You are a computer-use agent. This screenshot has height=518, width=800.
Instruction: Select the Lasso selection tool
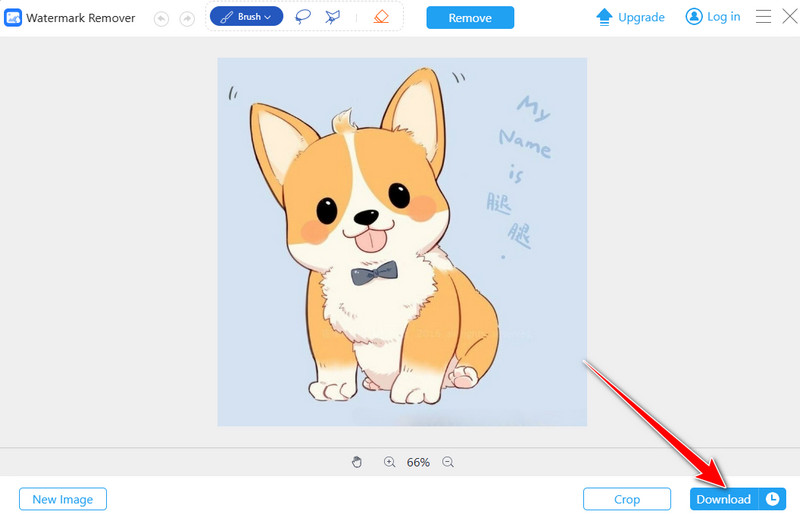coord(303,17)
